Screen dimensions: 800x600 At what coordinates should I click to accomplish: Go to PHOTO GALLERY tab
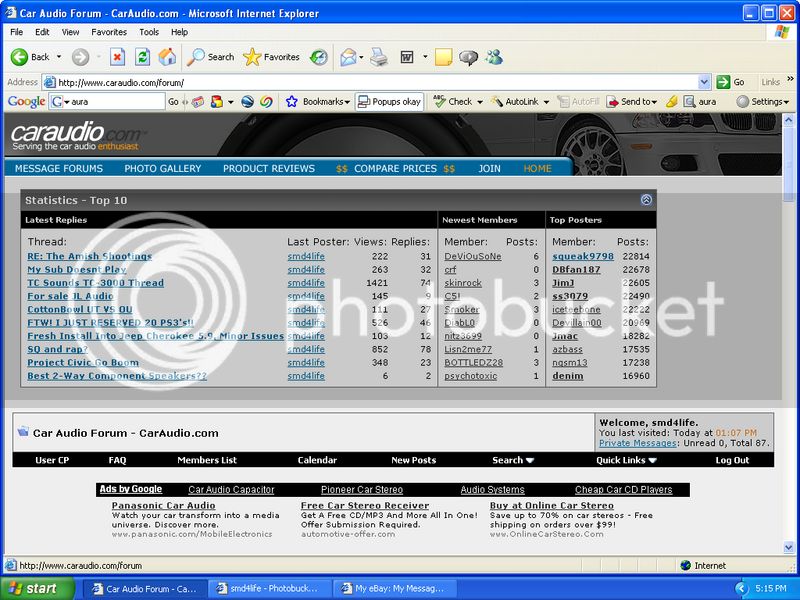point(163,168)
